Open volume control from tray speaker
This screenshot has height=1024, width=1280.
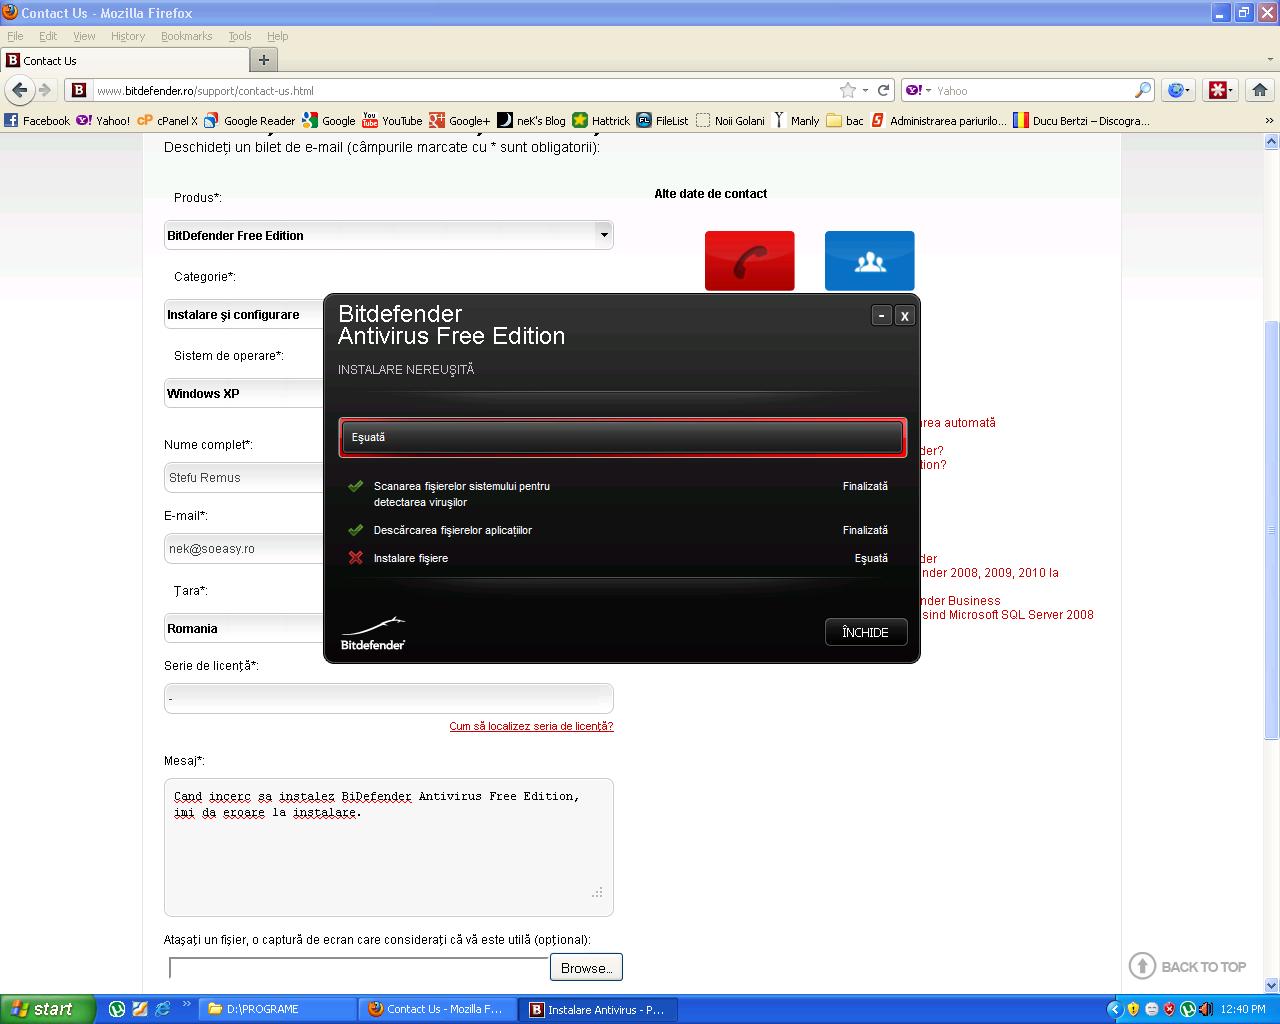coord(1206,1009)
